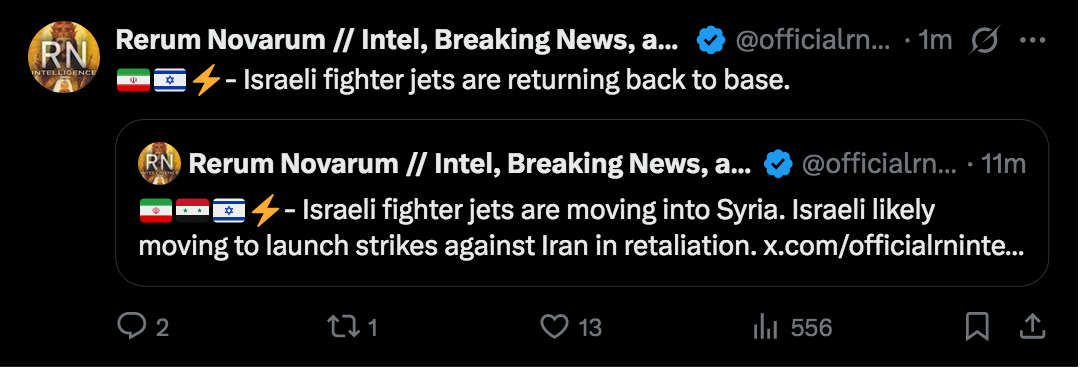Image resolution: width=1088 pixels, height=369 pixels.
Task: Click the verified badge in quoted post
Action: coord(778,164)
